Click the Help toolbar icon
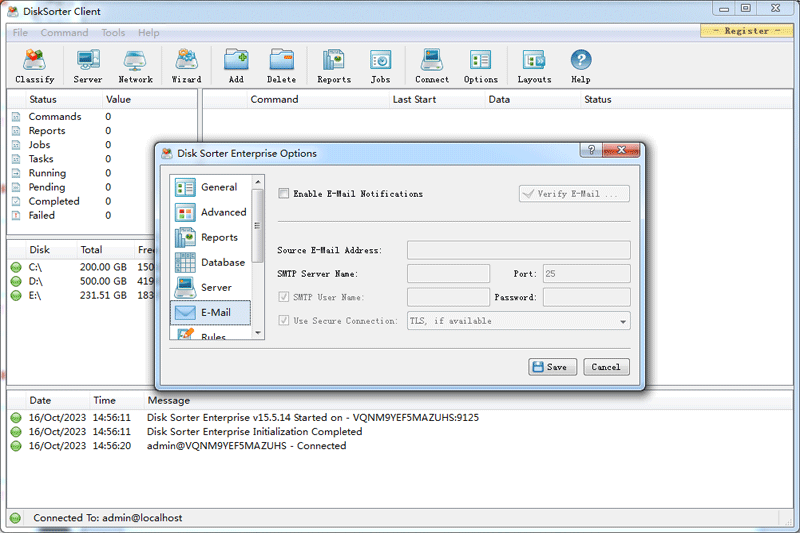The width and height of the screenshot is (800, 533). (581, 66)
